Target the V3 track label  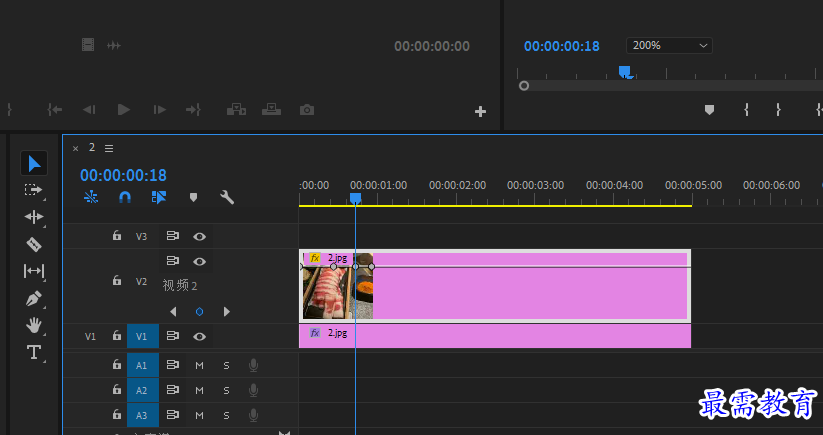click(x=142, y=237)
